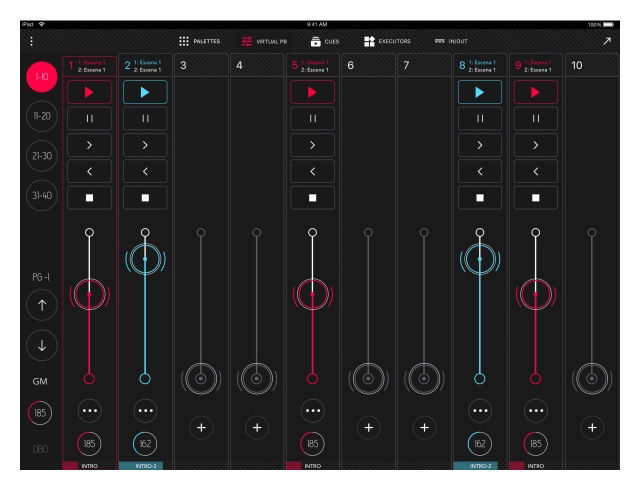Screen dimensions: 640x490
Task: Go to previous page with up arrow
Action: pos(42,305)
